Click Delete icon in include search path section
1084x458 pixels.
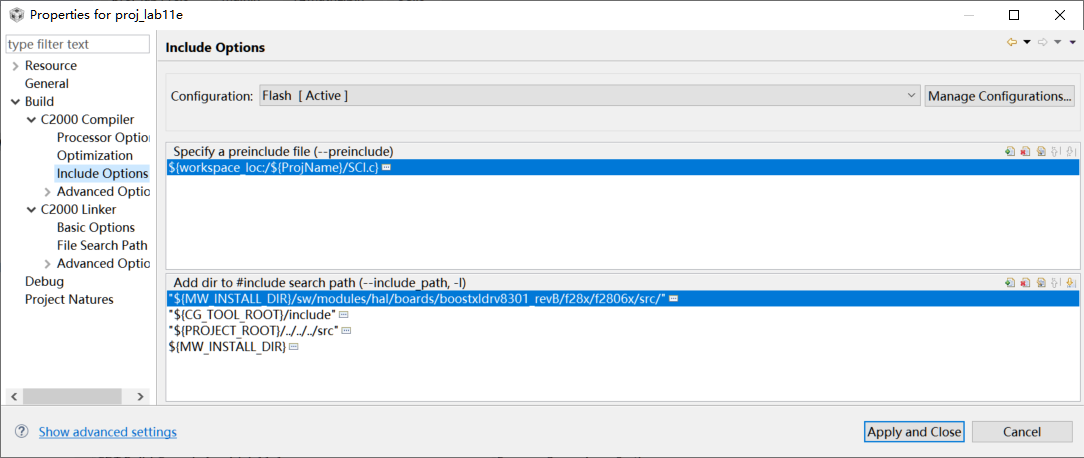click(x=1025, y=282)
